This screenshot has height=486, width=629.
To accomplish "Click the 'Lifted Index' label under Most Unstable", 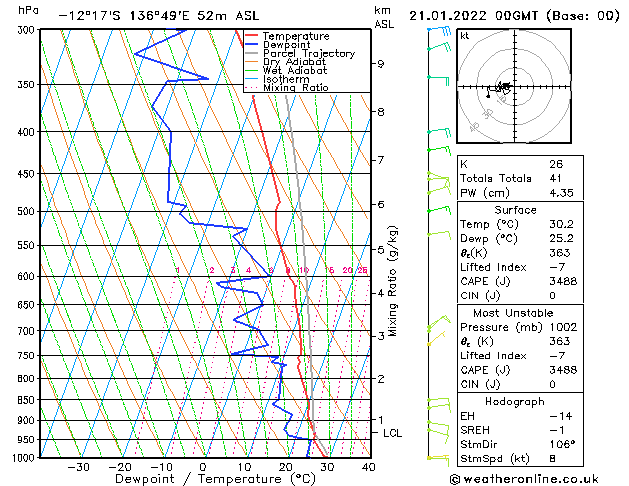I will pyautogui.click(x=493, y=356).
